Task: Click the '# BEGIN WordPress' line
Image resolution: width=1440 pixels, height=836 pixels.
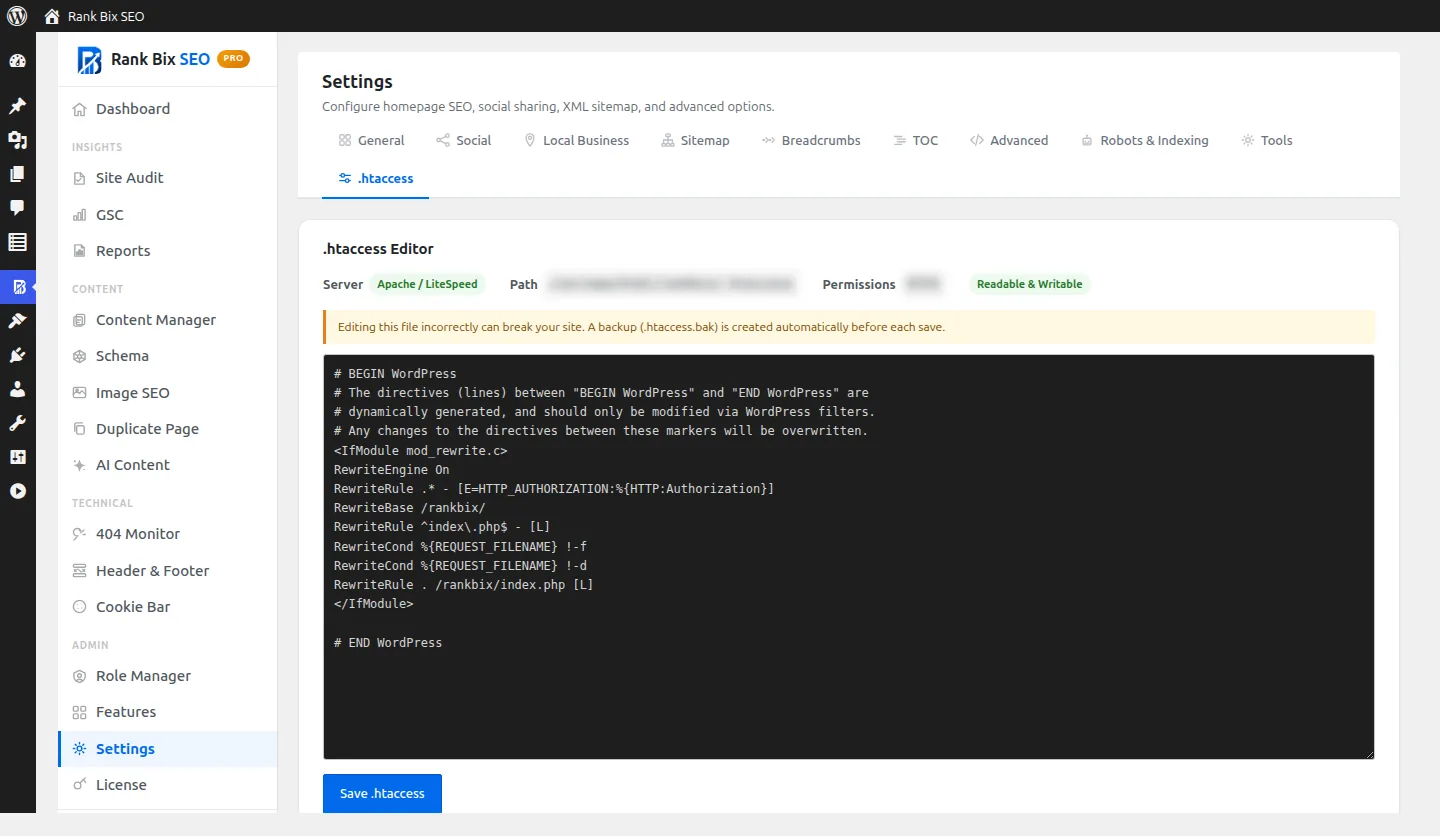Action: (x=395, y=374)
